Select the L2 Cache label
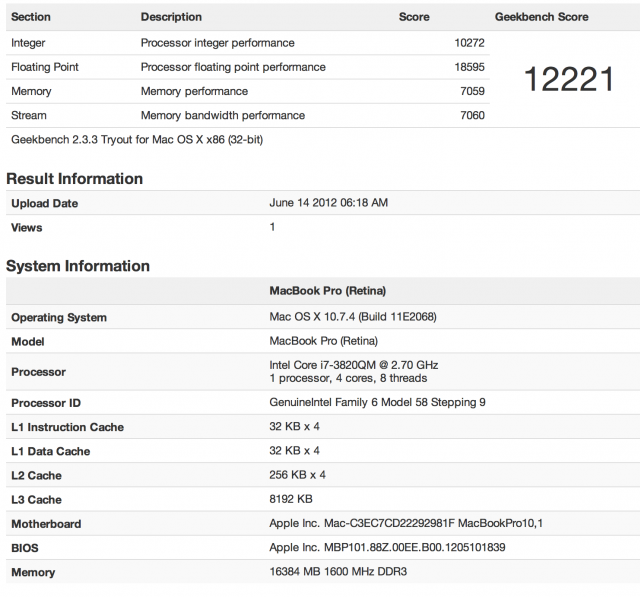640x597 pixels. 36,476
